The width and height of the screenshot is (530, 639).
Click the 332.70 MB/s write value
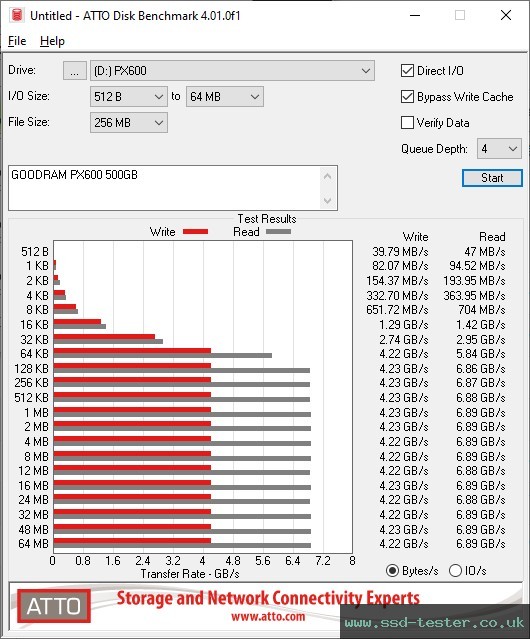click(x=397, y=295)
